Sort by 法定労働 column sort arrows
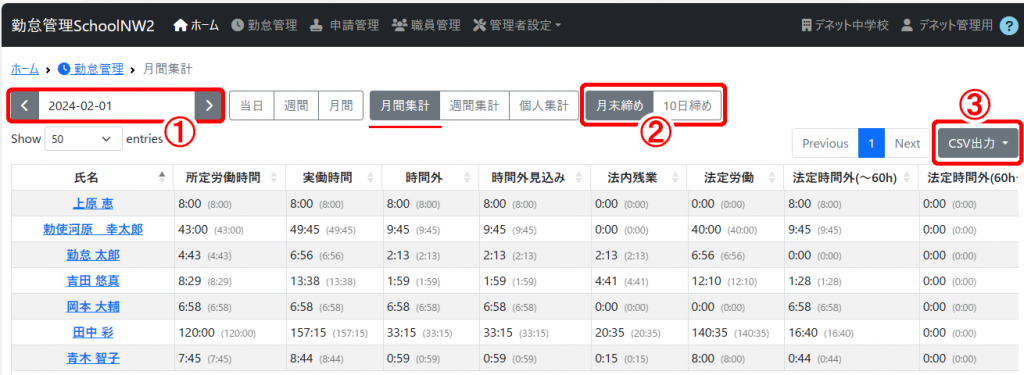The image size is (1024, 375). [x=773, y=177]
